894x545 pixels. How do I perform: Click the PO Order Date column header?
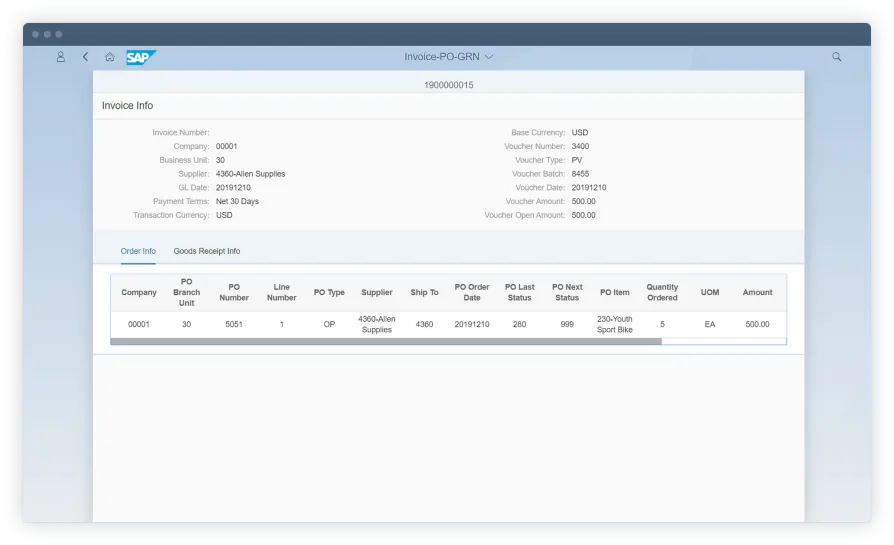pos(472,292)
